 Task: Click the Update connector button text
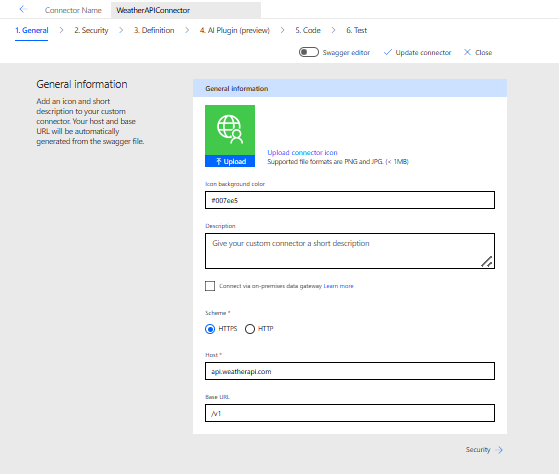click(x=423, y=52)
